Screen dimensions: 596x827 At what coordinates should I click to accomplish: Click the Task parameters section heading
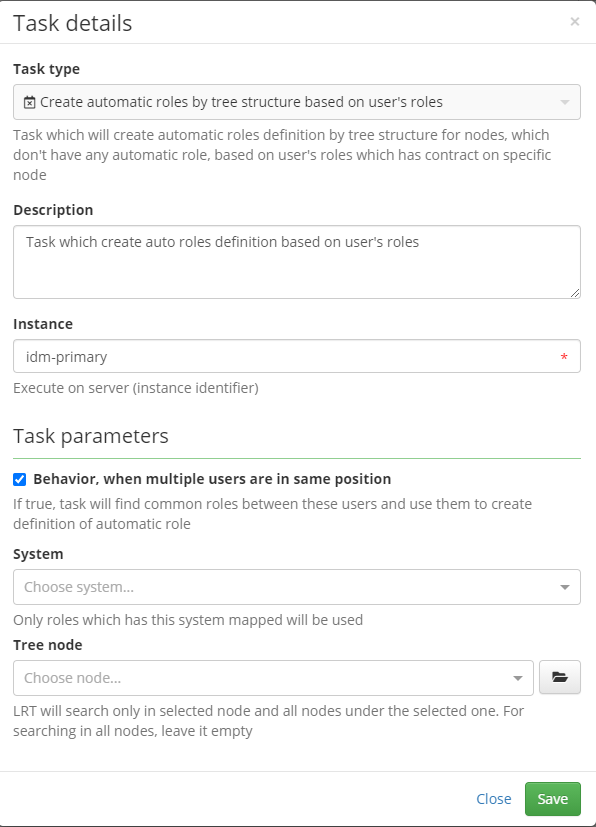(x=91, y=436)
